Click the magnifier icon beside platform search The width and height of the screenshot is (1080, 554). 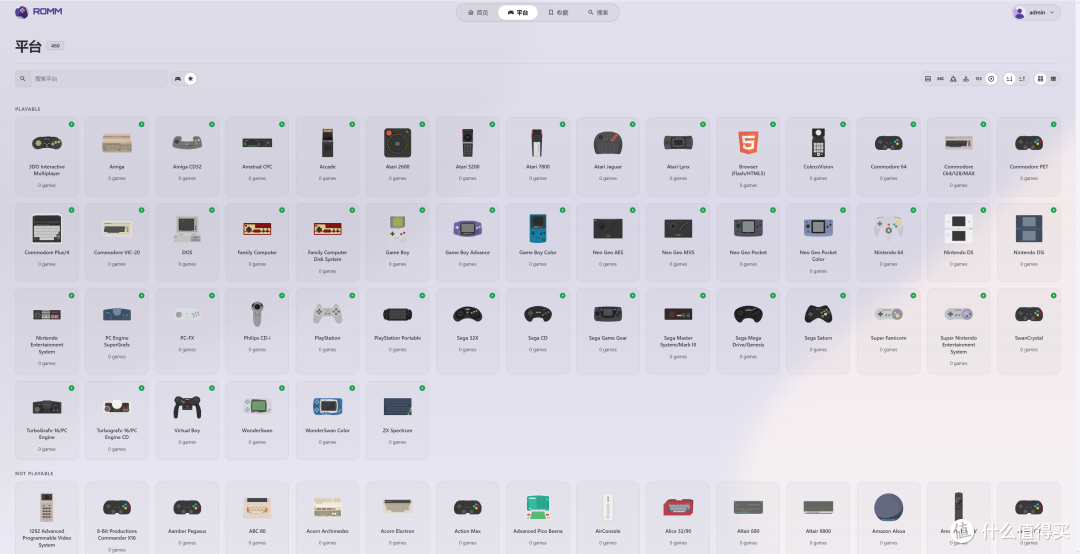(x=23, y=79)
